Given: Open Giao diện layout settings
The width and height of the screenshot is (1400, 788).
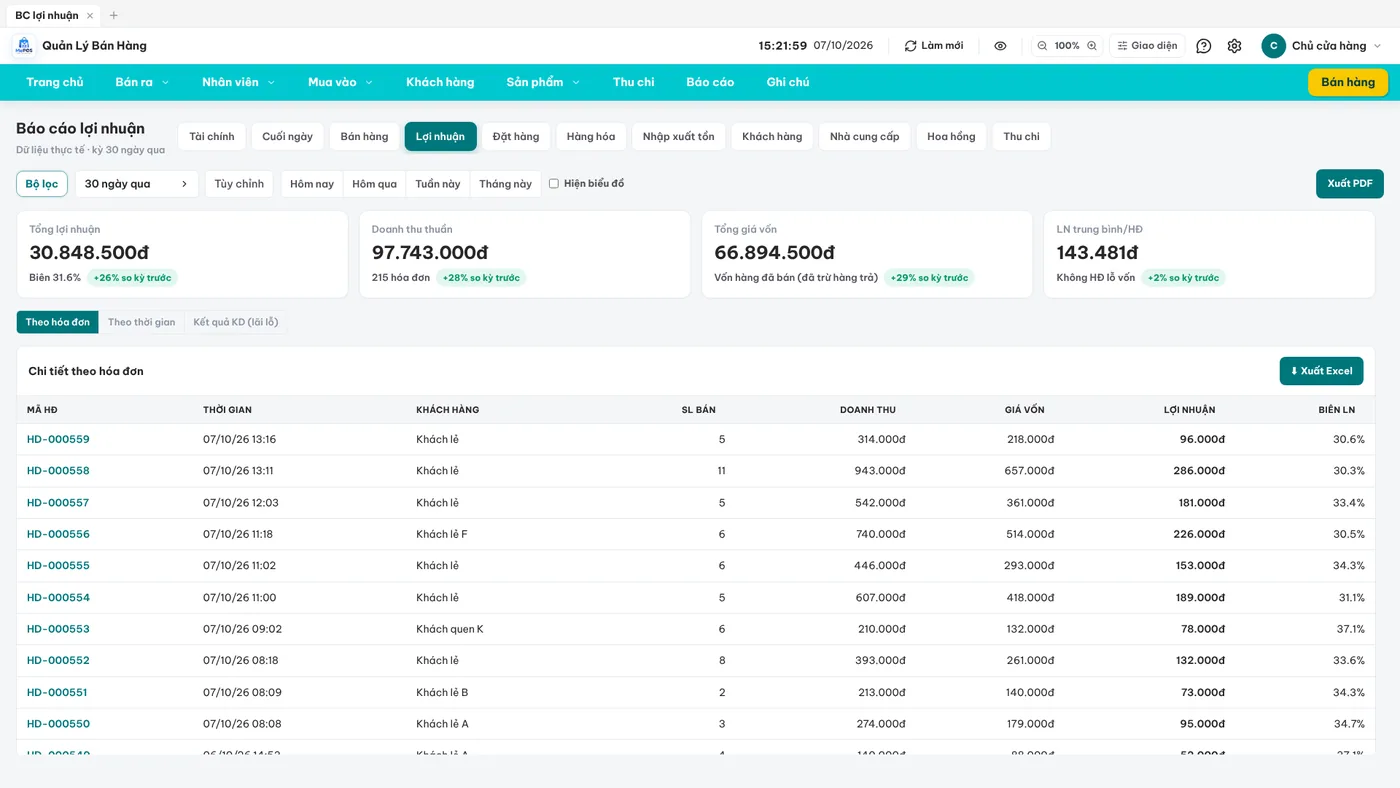Looking at the screenshot, I should (x=1147, y=46).
